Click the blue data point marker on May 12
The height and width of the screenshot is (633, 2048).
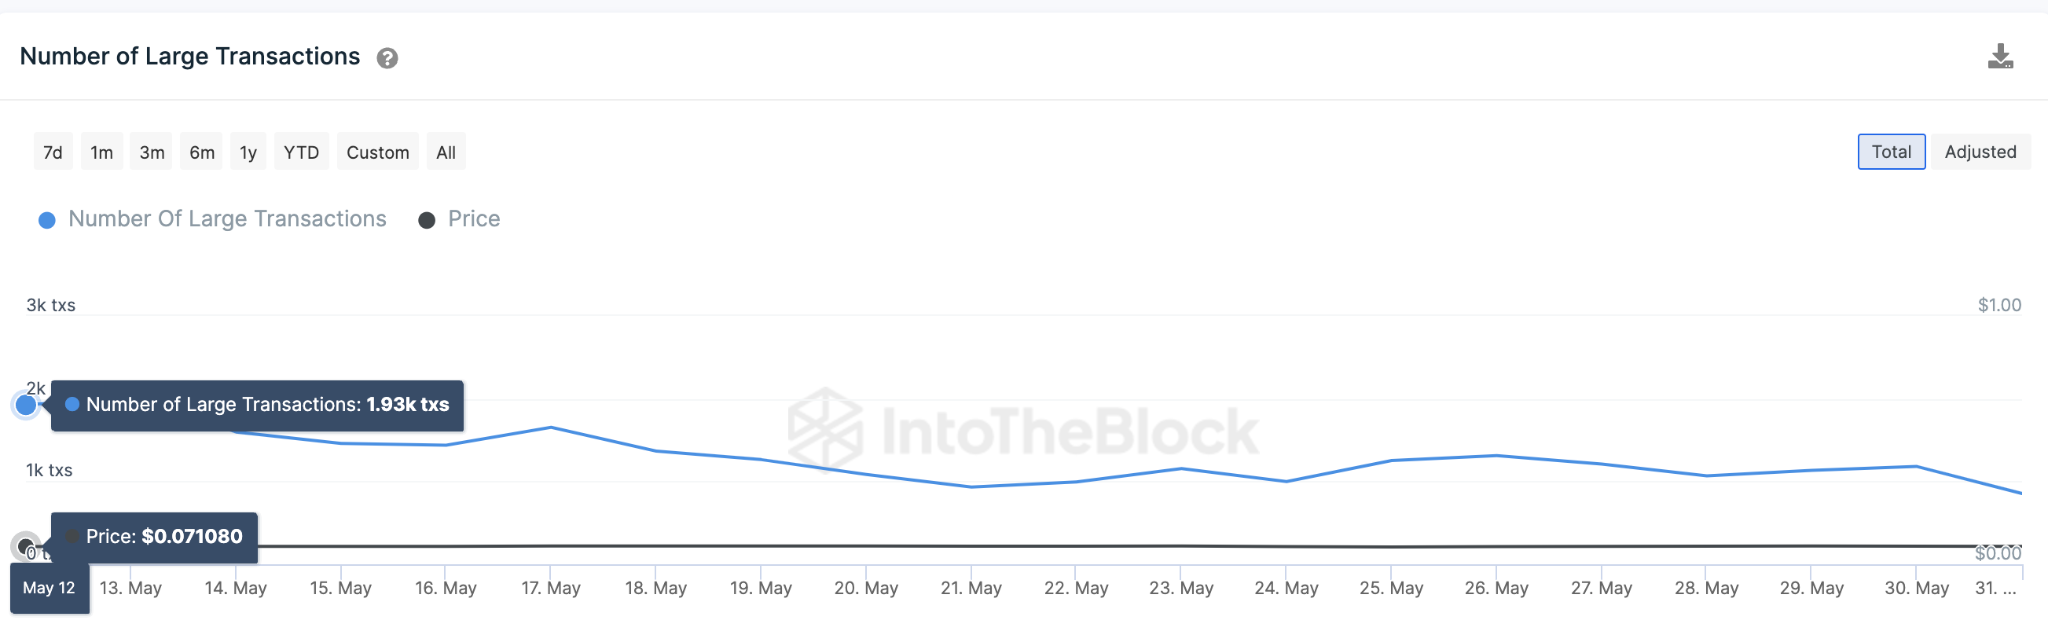click(x=26, y=405)
